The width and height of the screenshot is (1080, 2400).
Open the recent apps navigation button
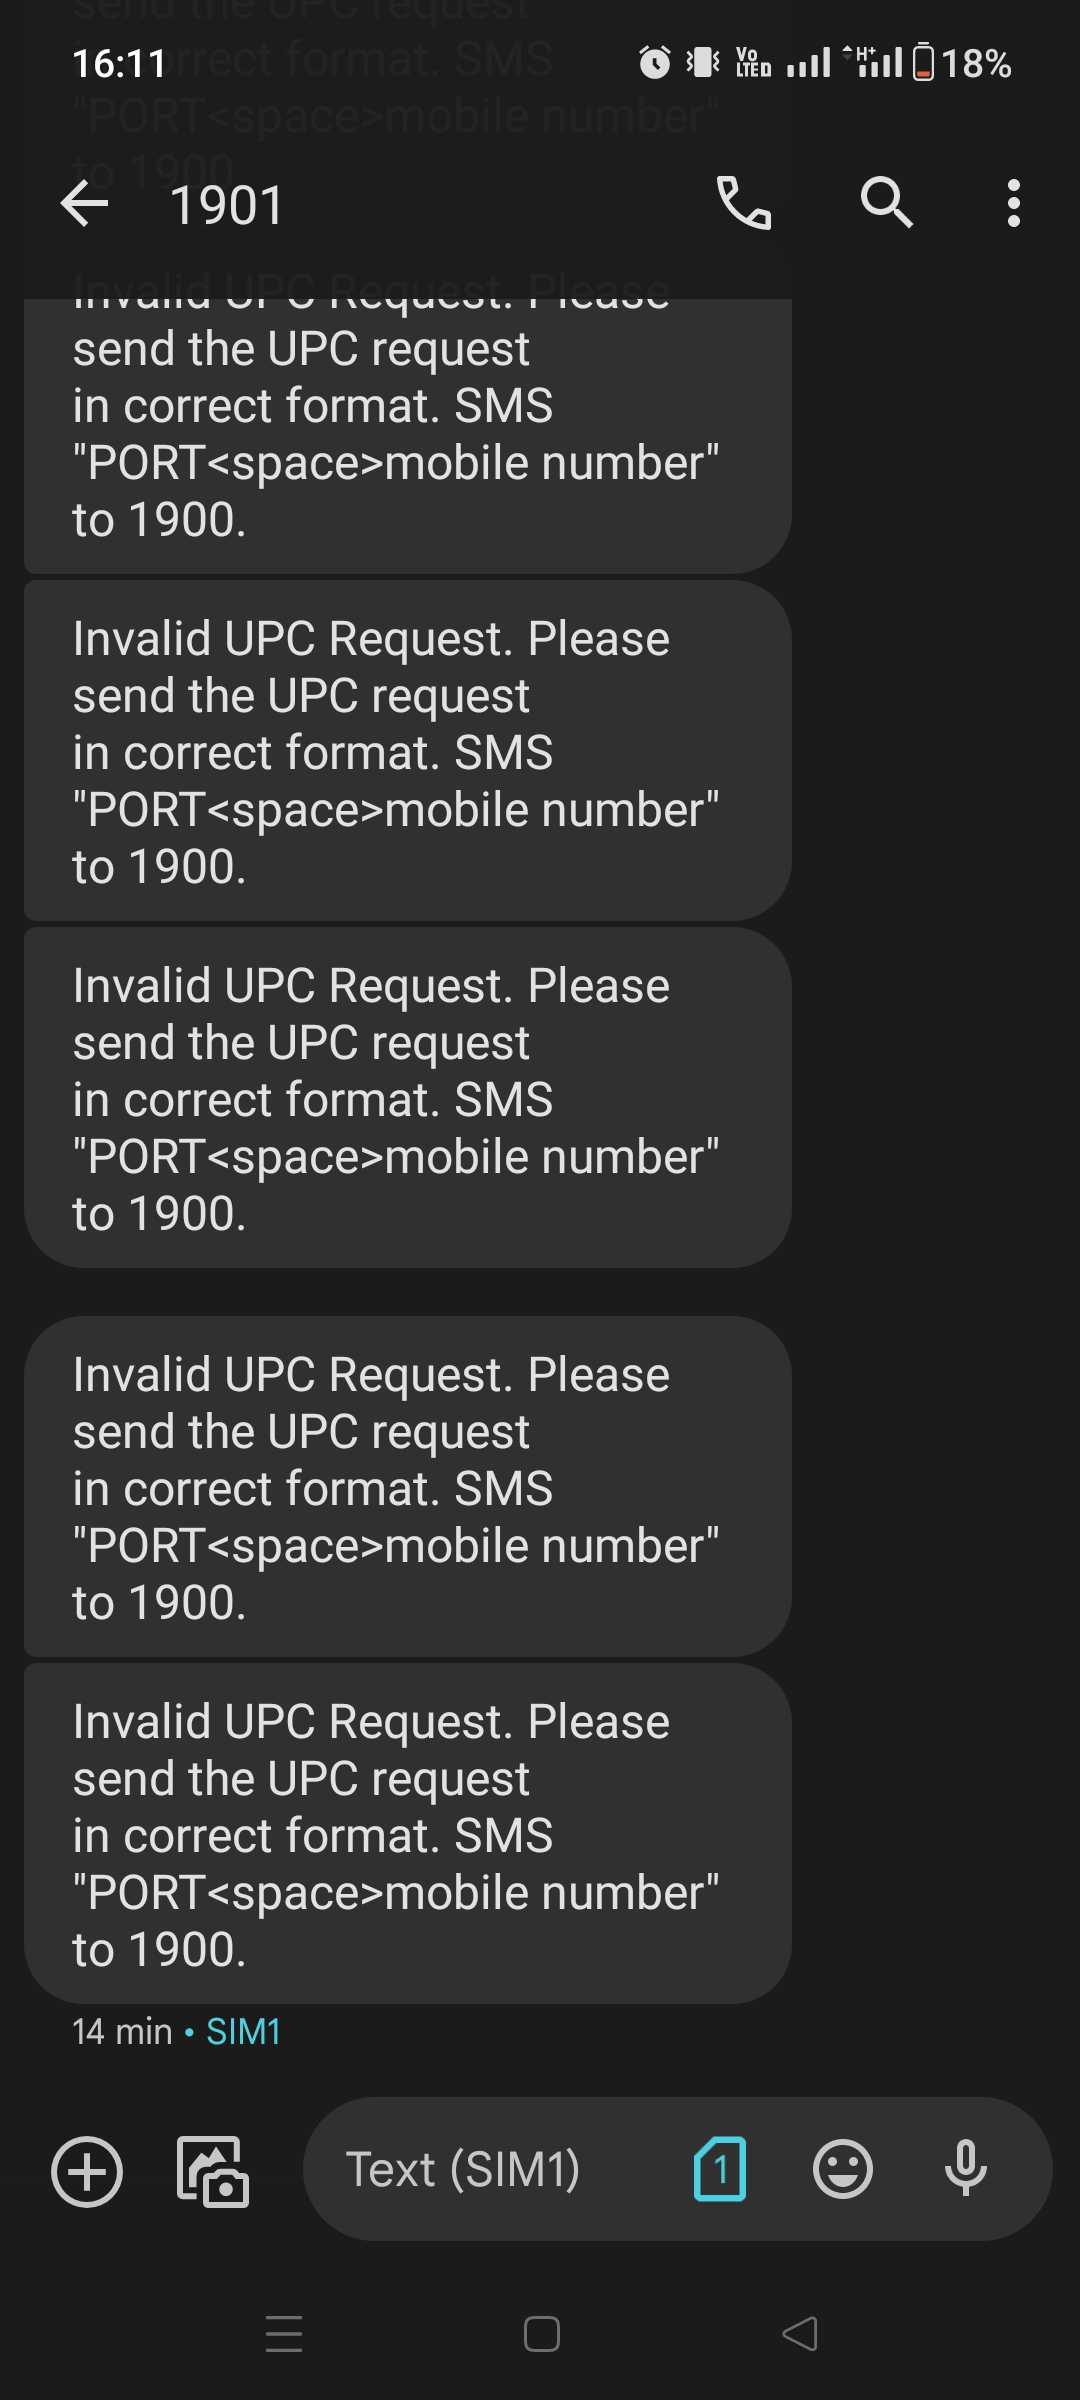pyautogui.click(x=284, y=2334)
